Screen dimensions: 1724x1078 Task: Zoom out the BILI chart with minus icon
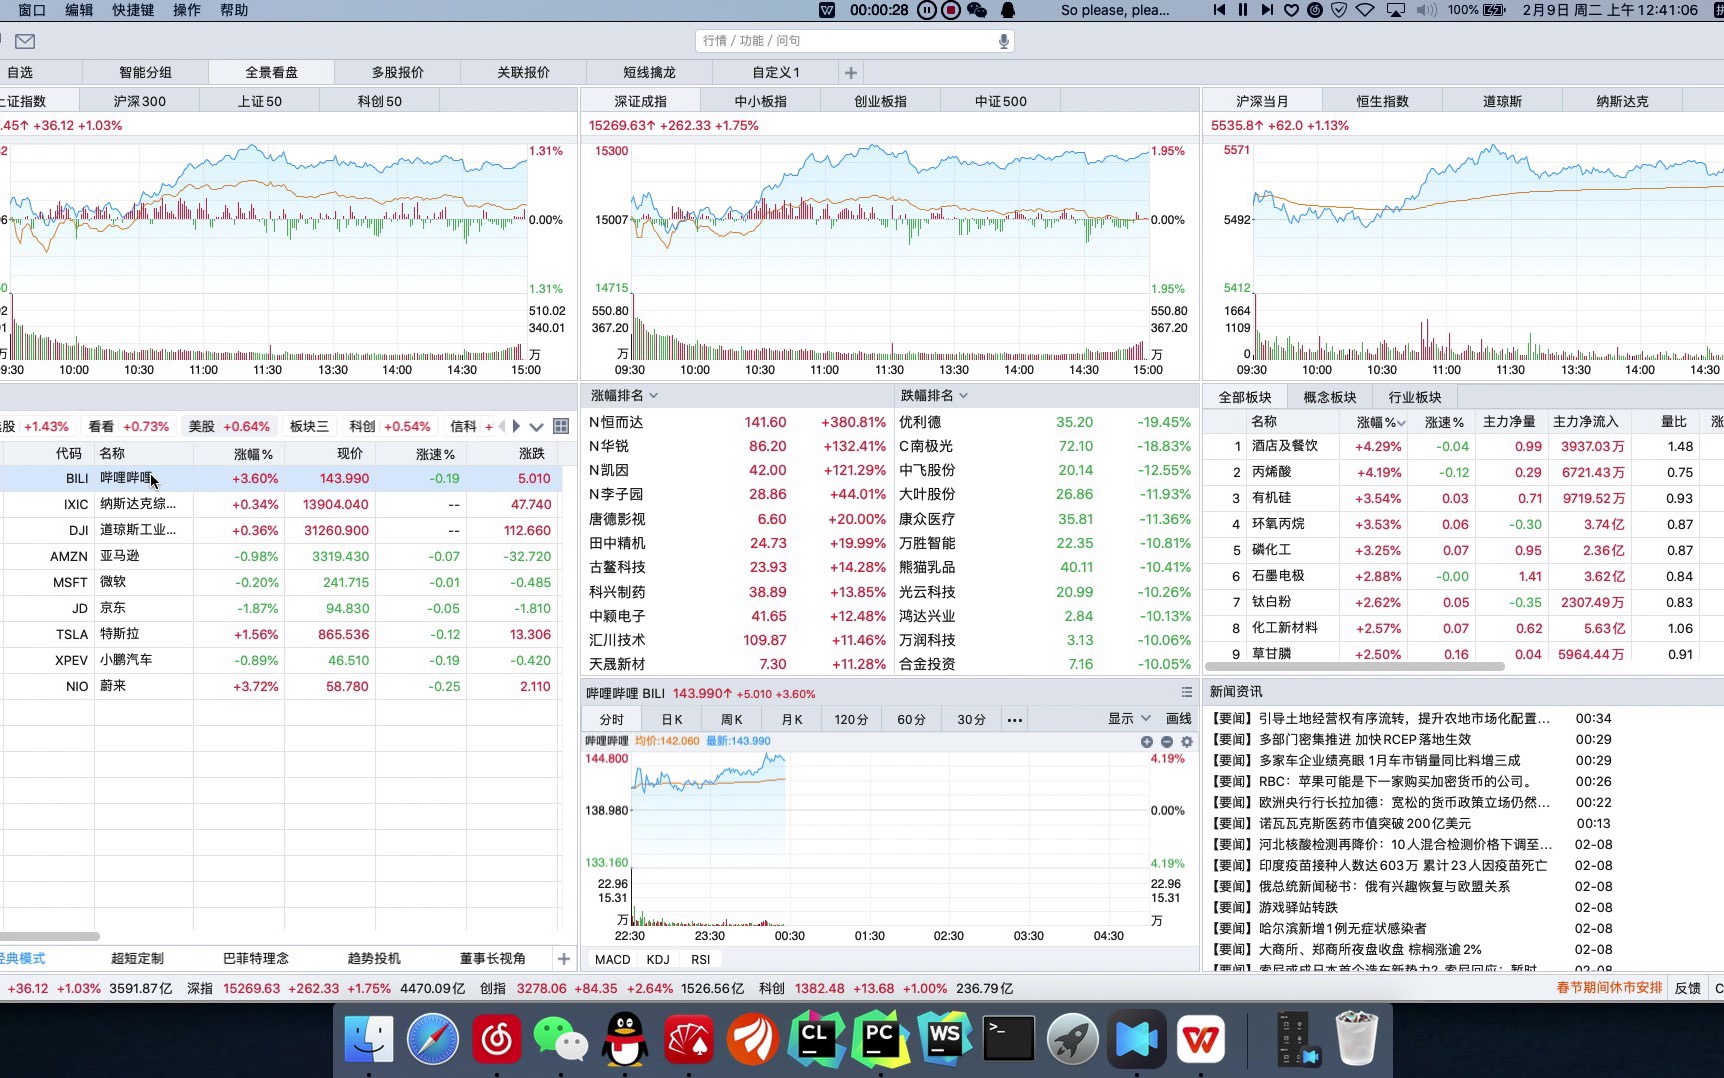coord(1166,741)
